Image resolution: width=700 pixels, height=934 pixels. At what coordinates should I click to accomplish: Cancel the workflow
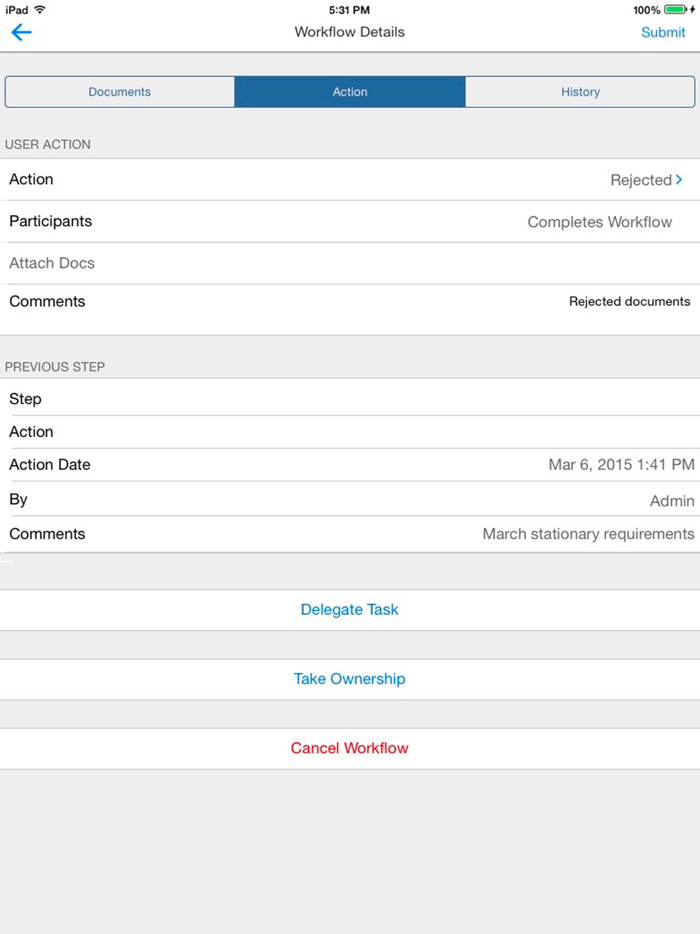pyautogui.click(x=349, y=747)
